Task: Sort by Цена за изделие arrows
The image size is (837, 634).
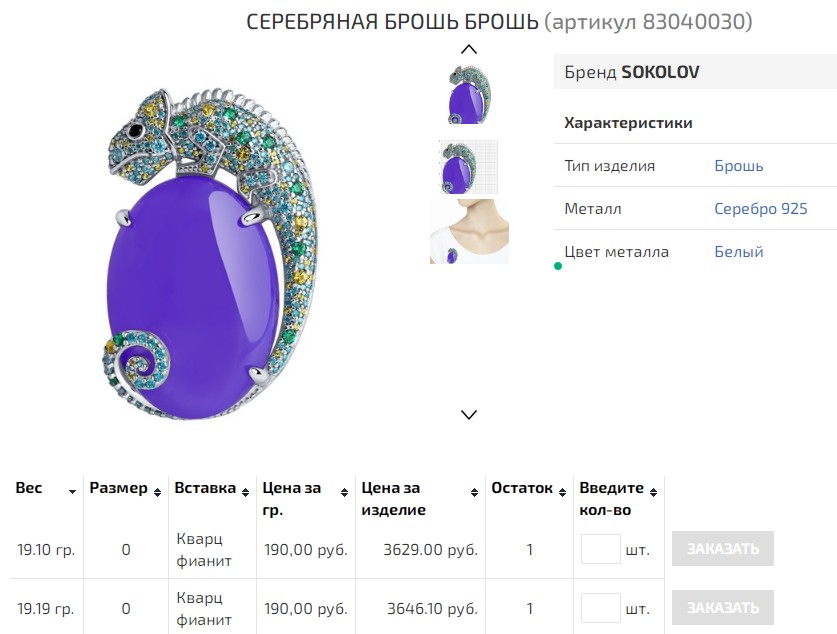Action: pos(474,491)
